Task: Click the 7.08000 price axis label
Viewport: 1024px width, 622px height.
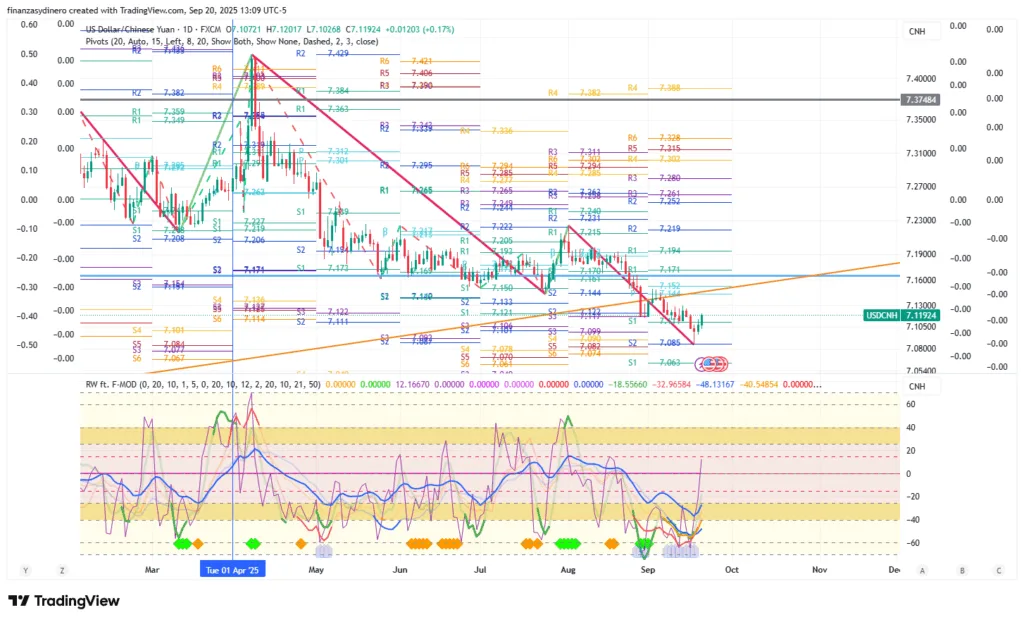Action: [921, 348]
